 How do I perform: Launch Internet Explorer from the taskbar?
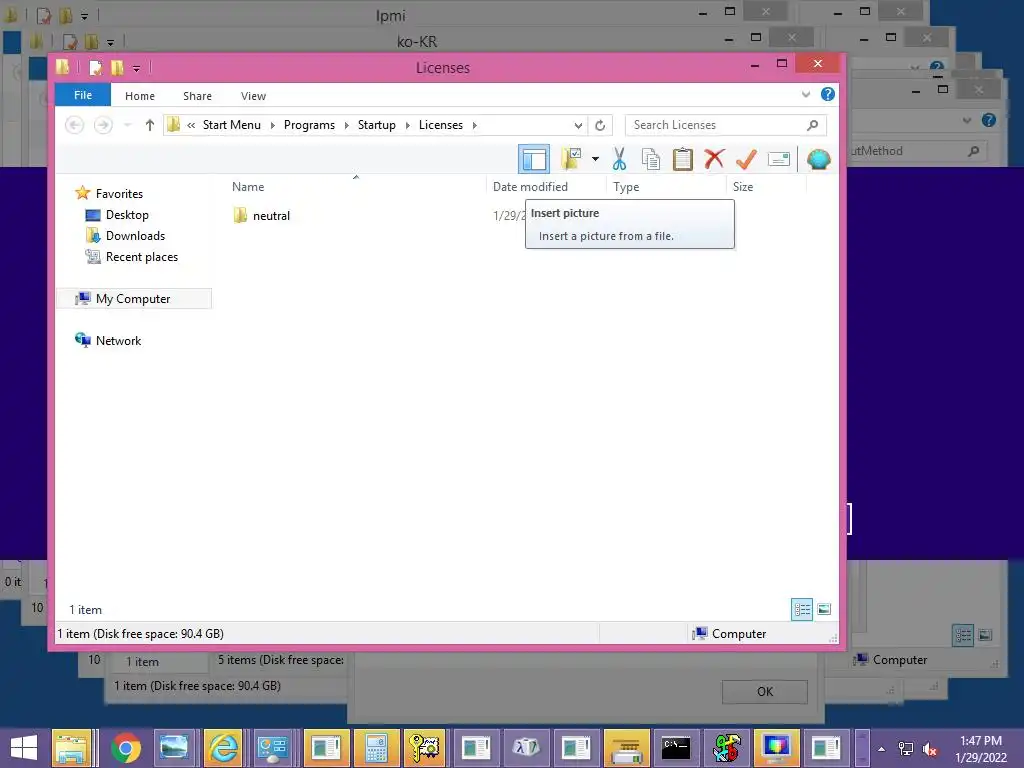(223, 748)
